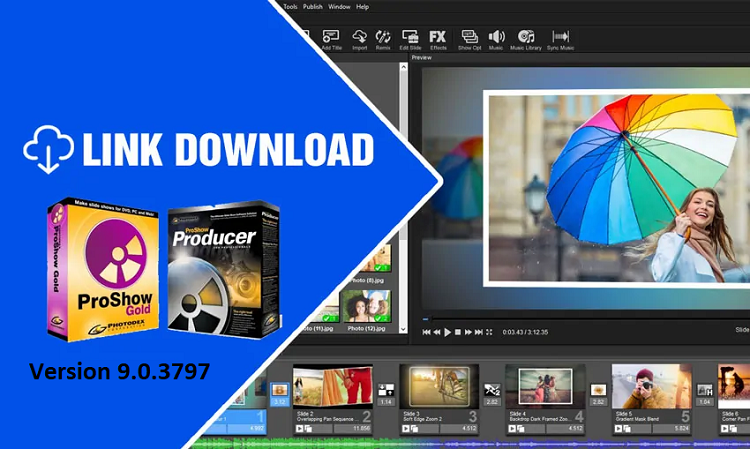The image size is (750, 449).
Task: Select the Preview panel tab
Action: point(421,57)
